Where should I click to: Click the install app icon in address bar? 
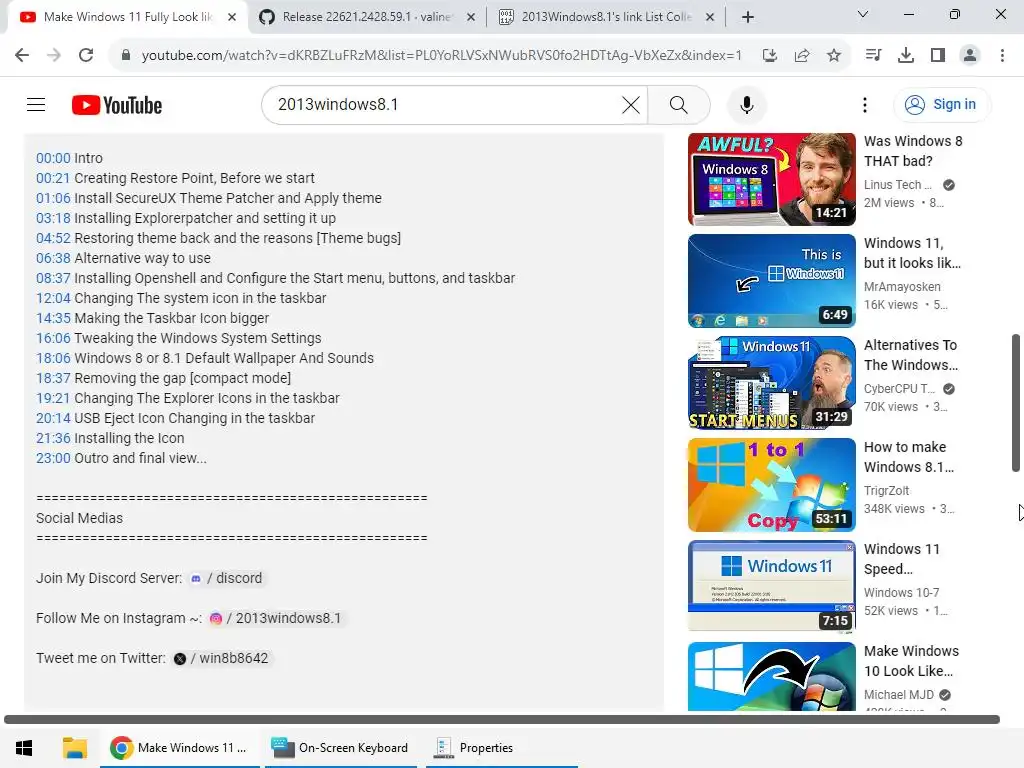click(770, 56)
